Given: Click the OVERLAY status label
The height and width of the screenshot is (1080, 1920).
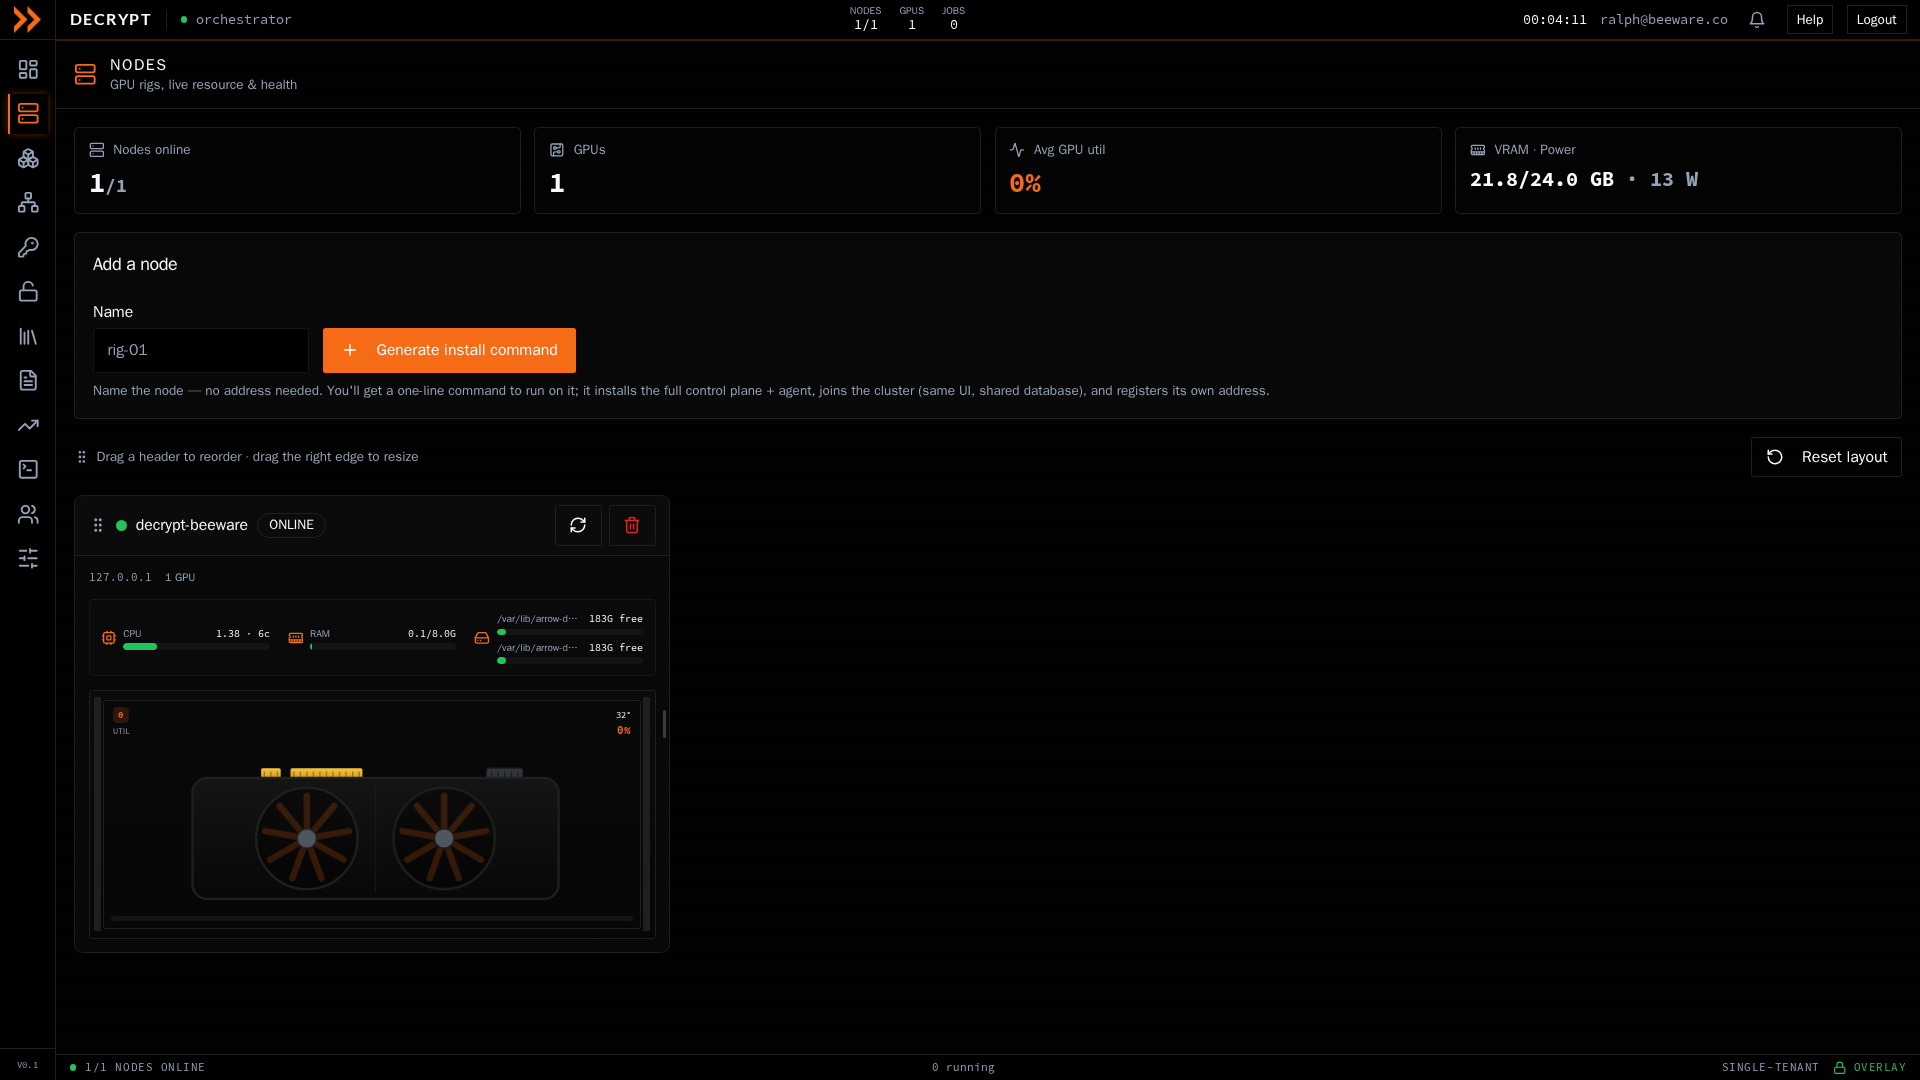Looking at the screenshot, I should click(1880, 1068).
